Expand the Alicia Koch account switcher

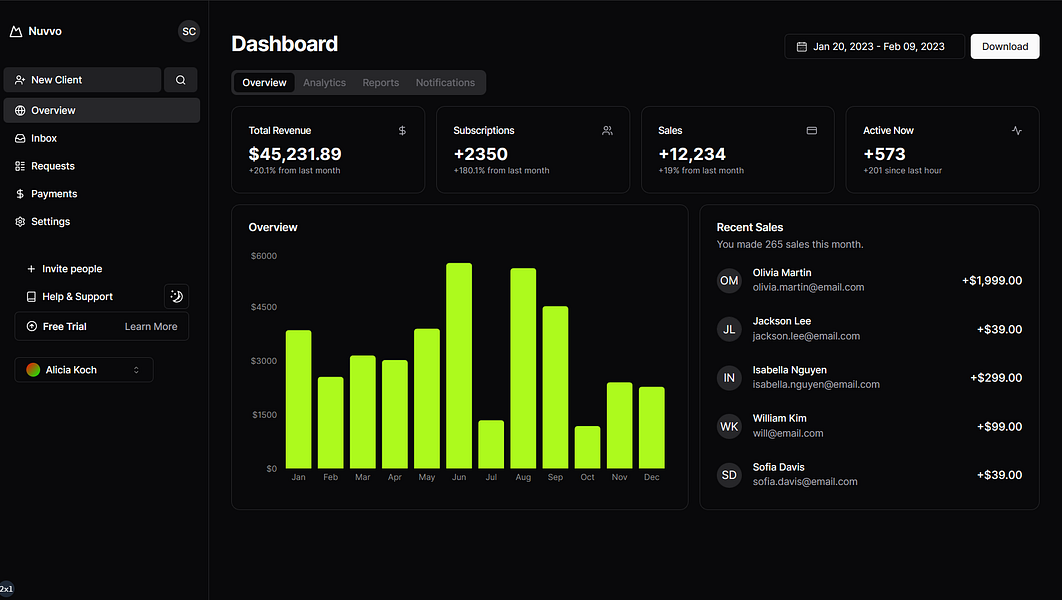click(x=84, y=370)
